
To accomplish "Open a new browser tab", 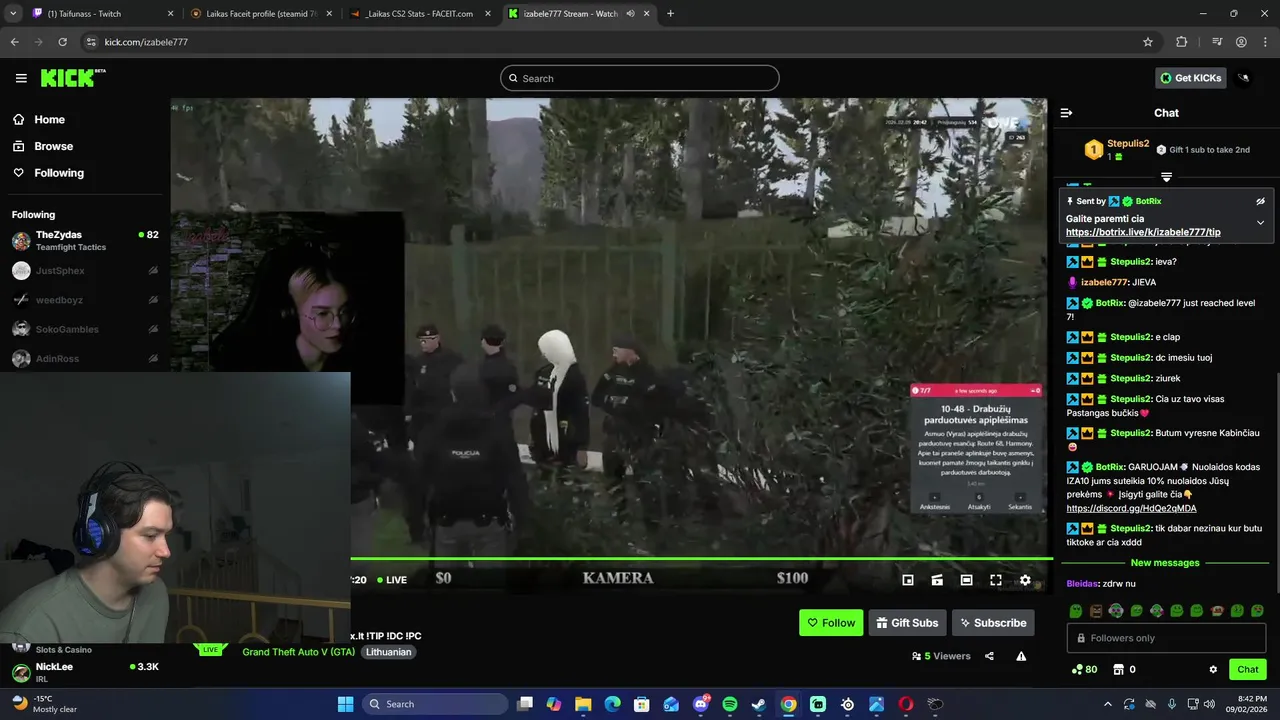I will (670, 14).
